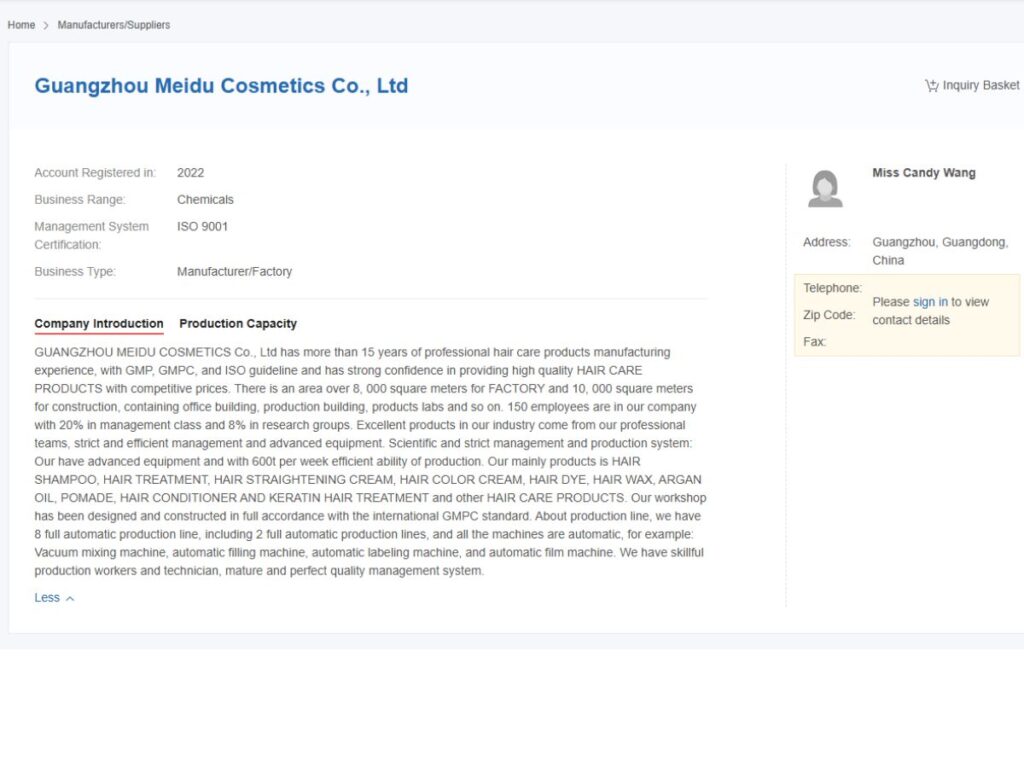Switch to Company Introduction tab
Screen dimensions: 1024x768
click(99, 324)
